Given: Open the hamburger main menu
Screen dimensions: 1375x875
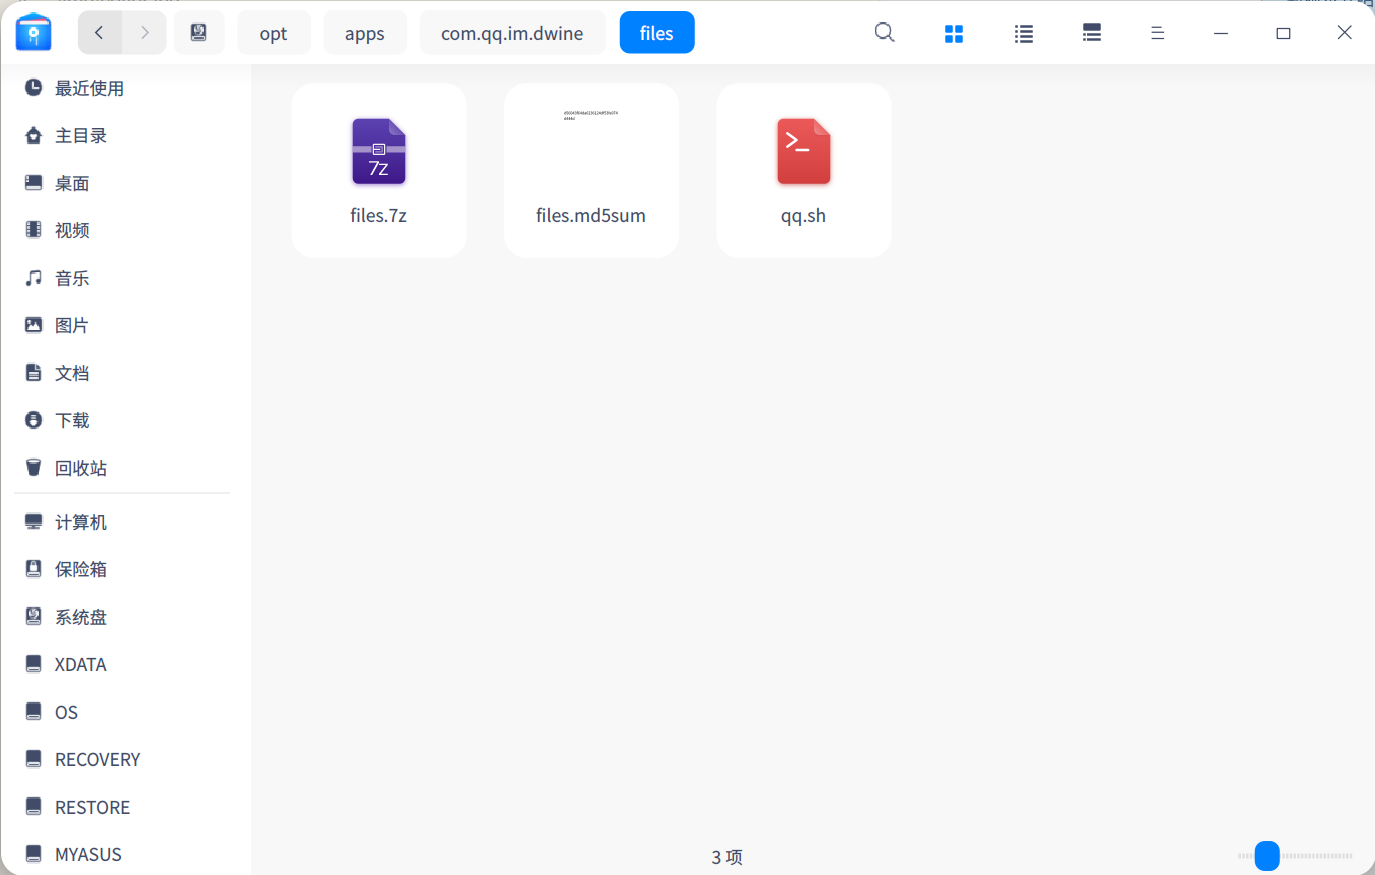Looking at the screenshot, I should (1157, 34).
